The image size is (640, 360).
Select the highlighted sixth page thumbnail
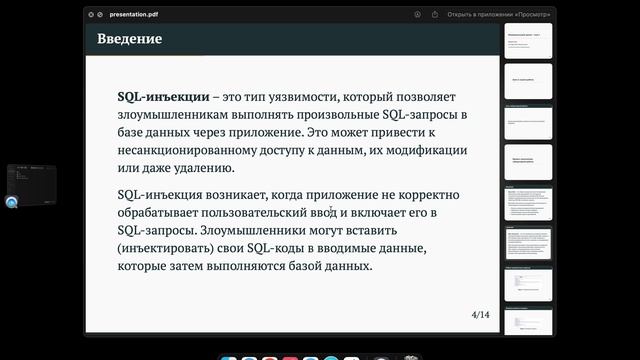528,243
